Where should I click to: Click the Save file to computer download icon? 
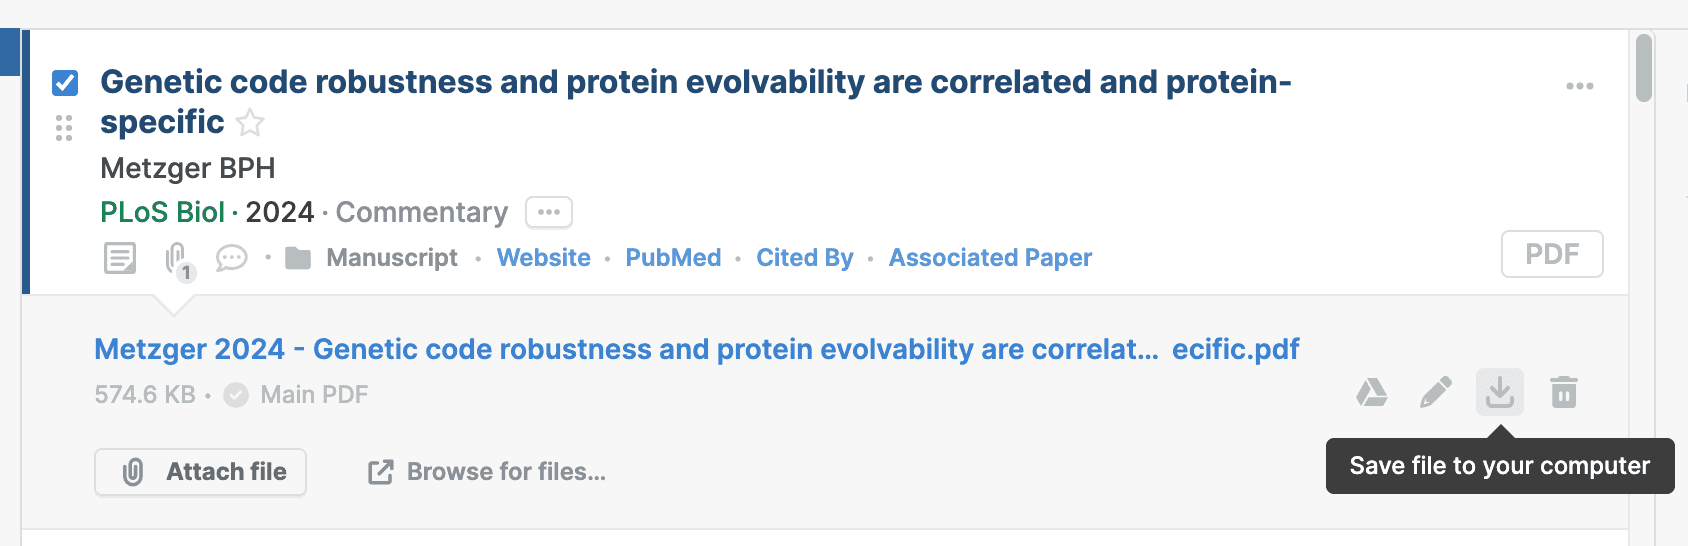tap(1499, 392)
